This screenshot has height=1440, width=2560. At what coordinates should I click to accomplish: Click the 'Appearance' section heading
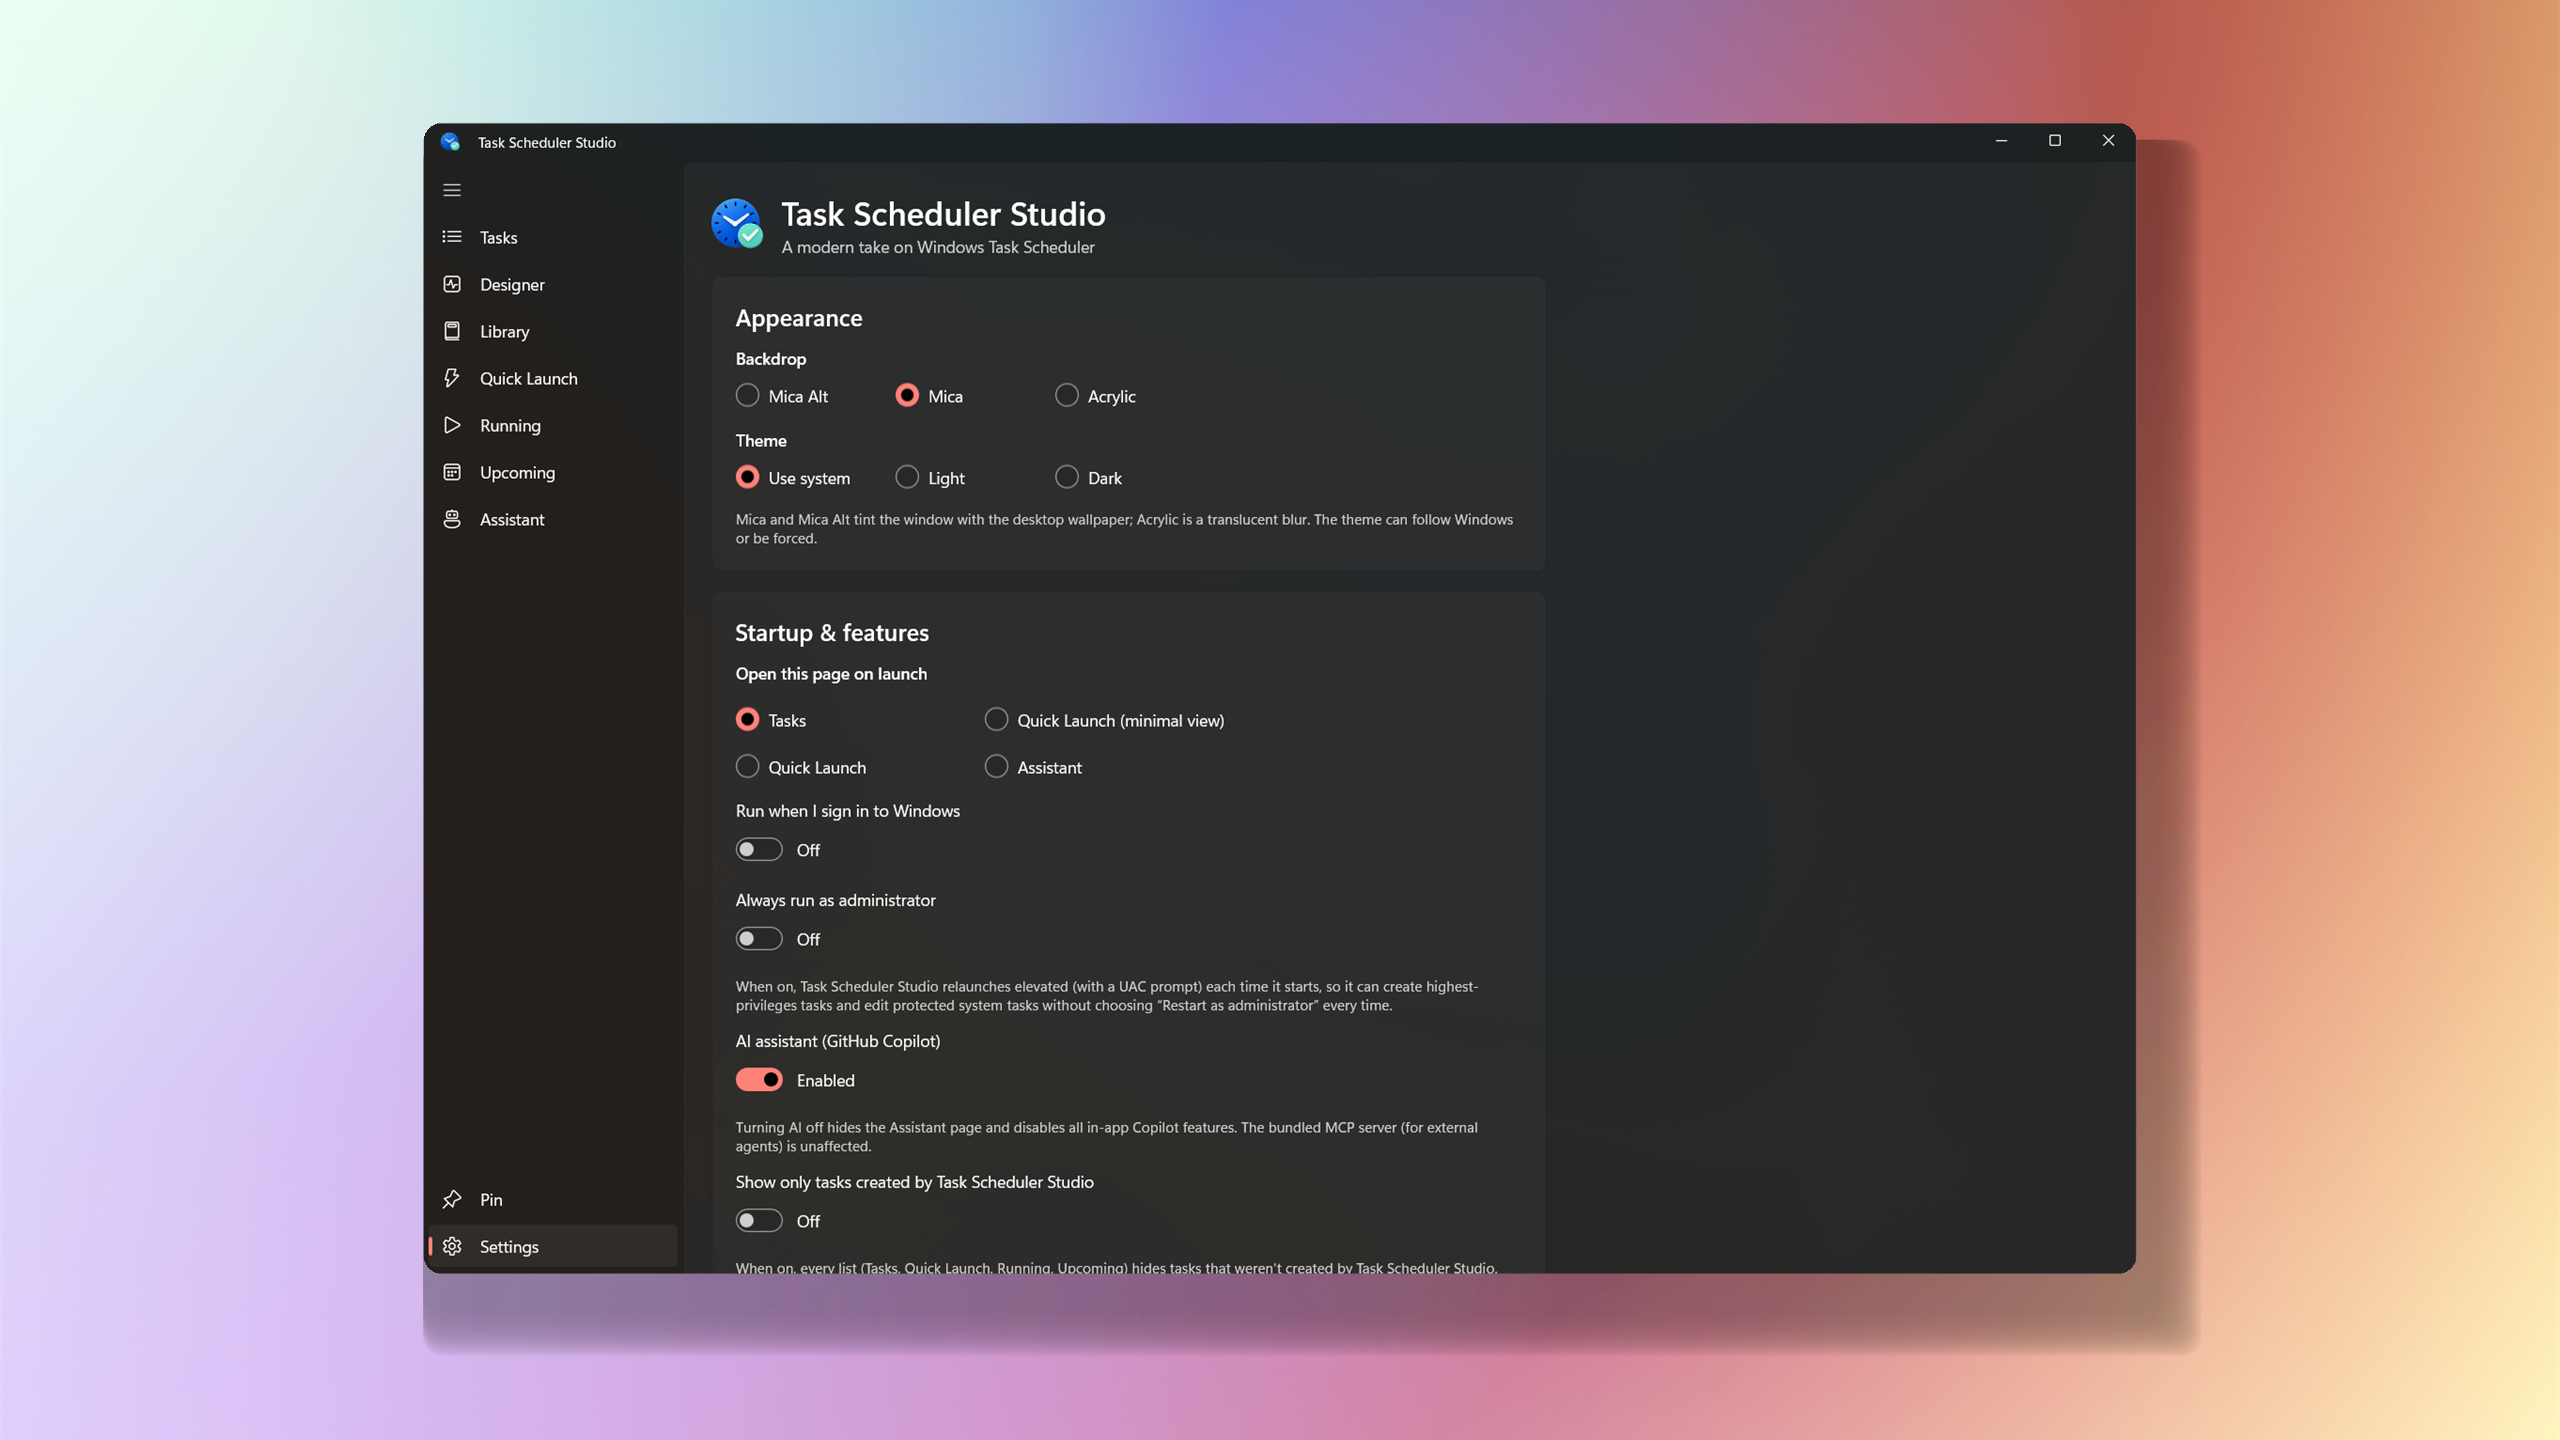798,318
